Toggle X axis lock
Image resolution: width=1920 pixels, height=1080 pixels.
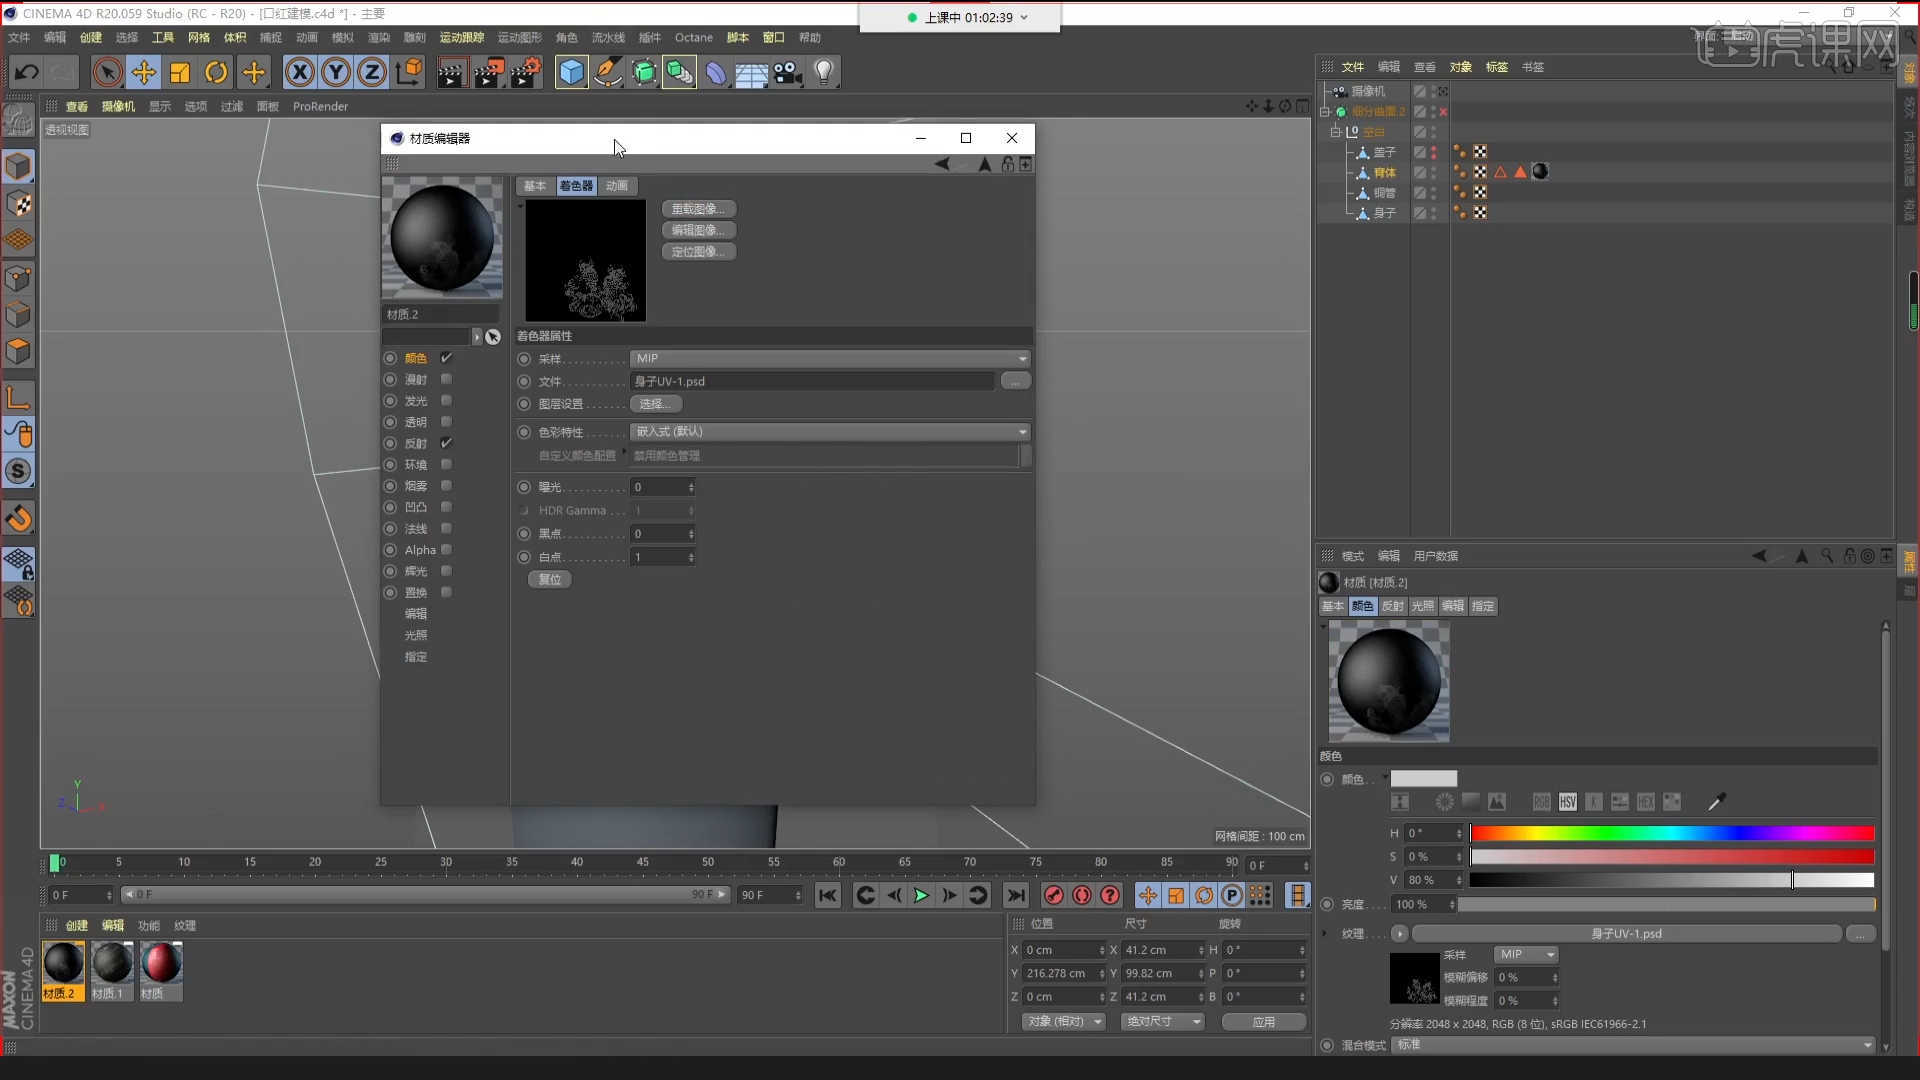300,72
